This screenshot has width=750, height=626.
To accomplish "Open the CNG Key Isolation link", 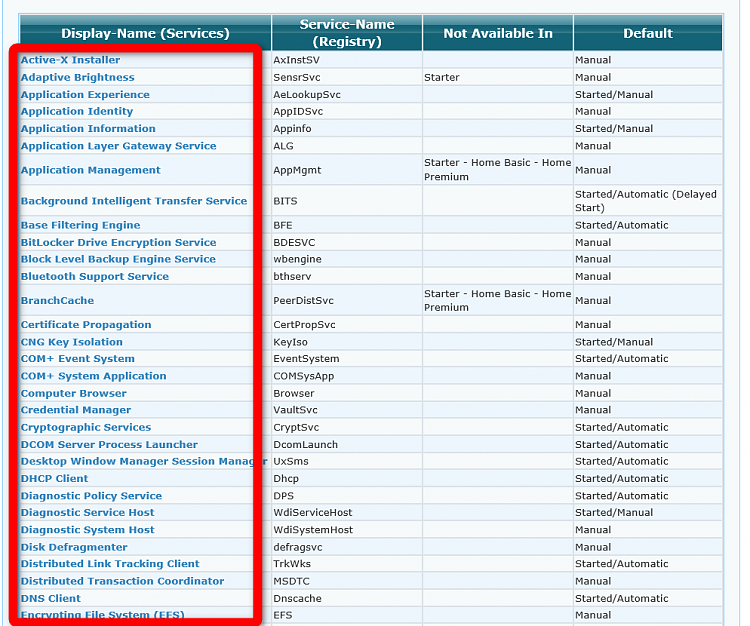I will pos(72,341).
